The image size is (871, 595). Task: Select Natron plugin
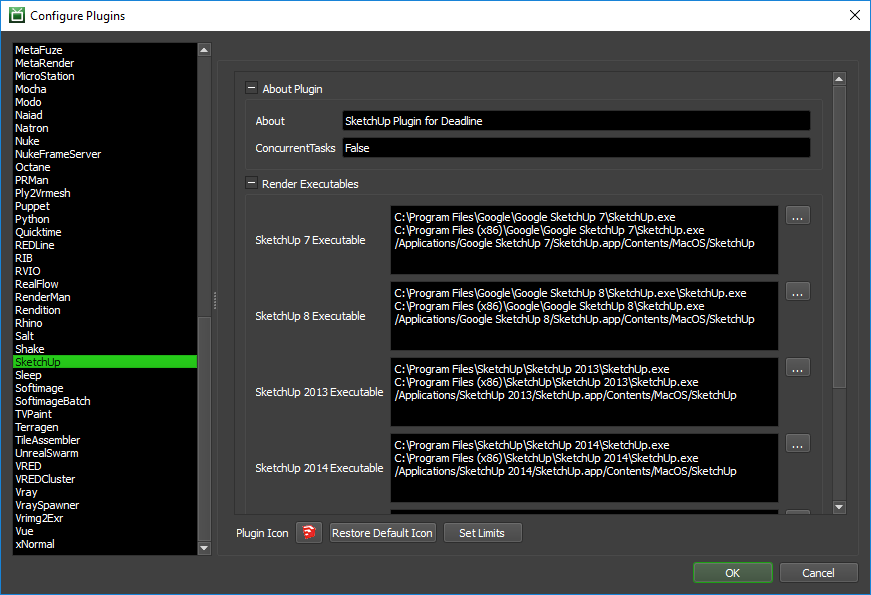(x=105, y=128)
